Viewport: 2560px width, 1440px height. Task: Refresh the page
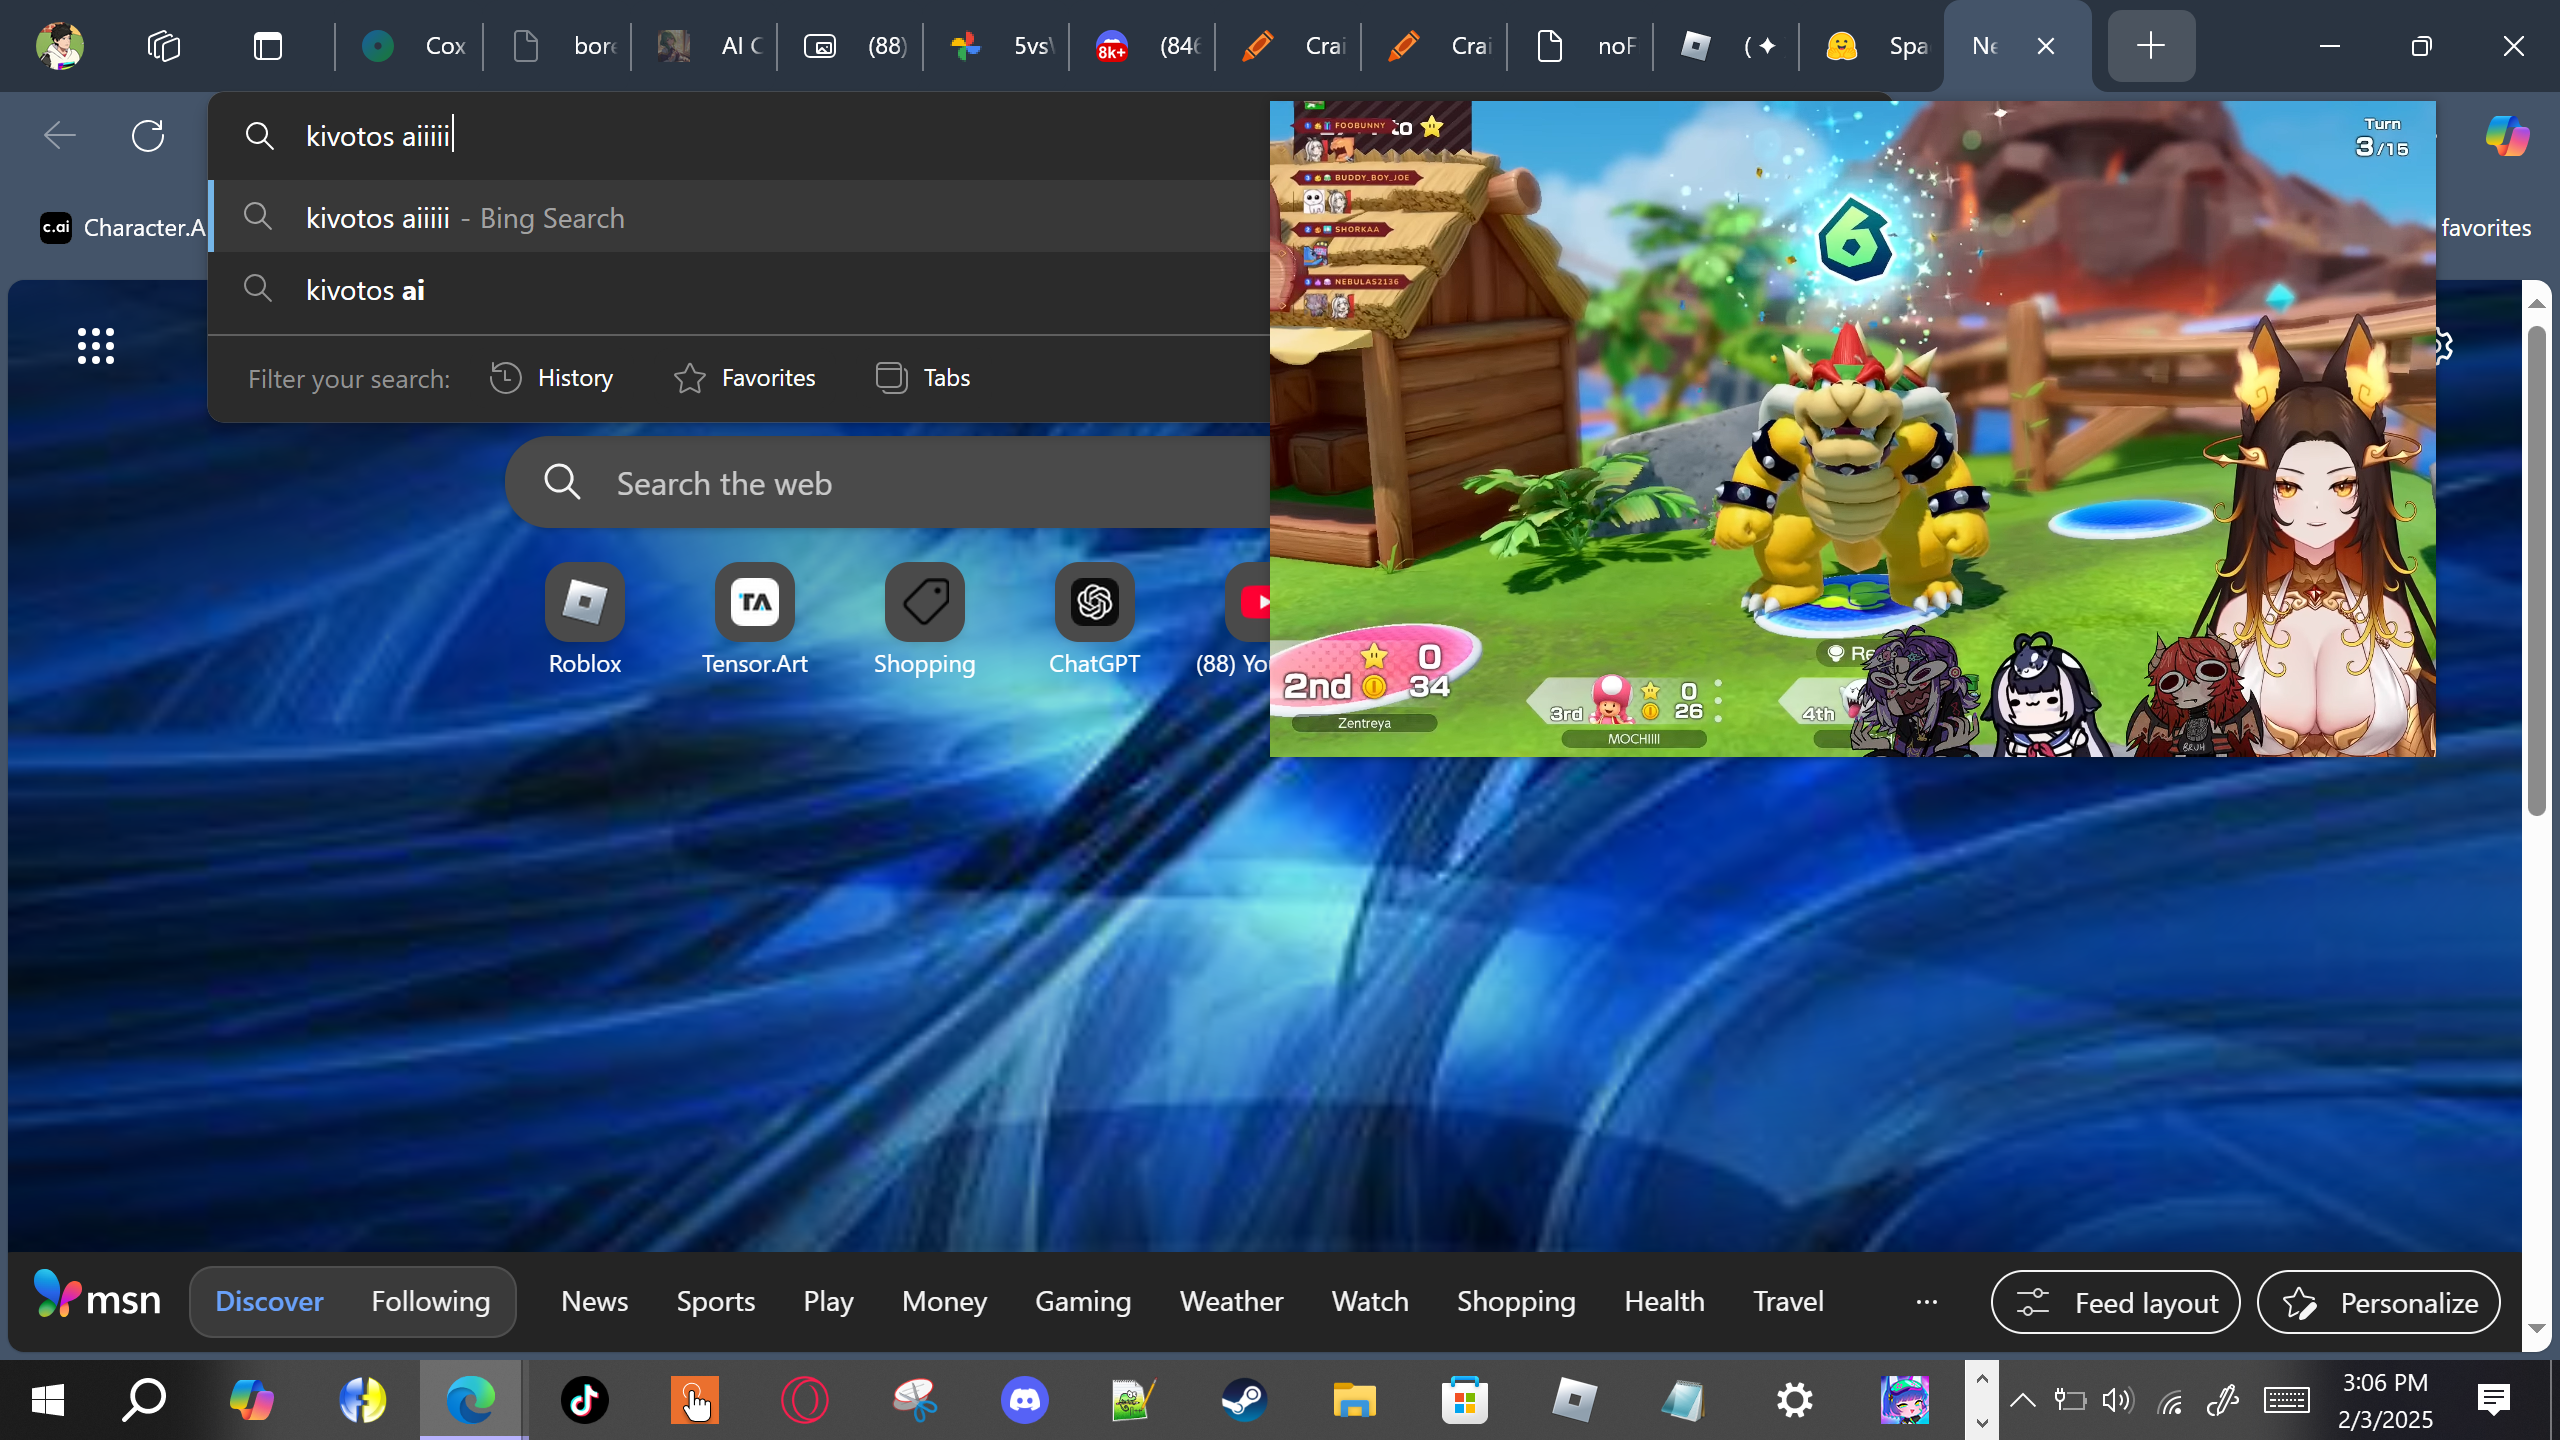point(148,136)
